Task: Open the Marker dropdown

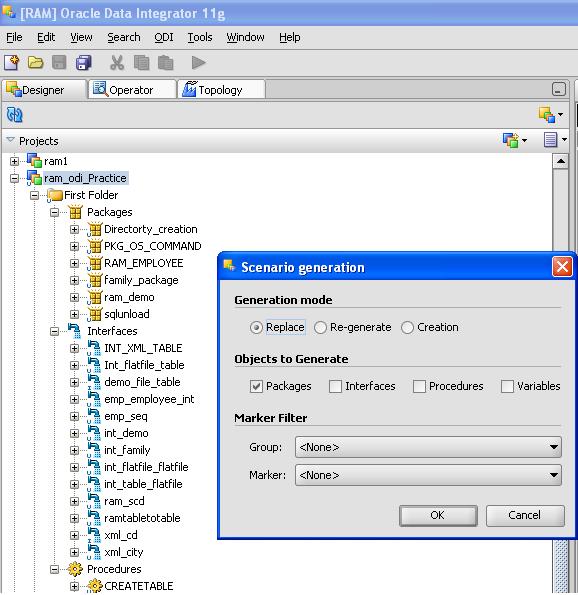Action: pos(428,475)
